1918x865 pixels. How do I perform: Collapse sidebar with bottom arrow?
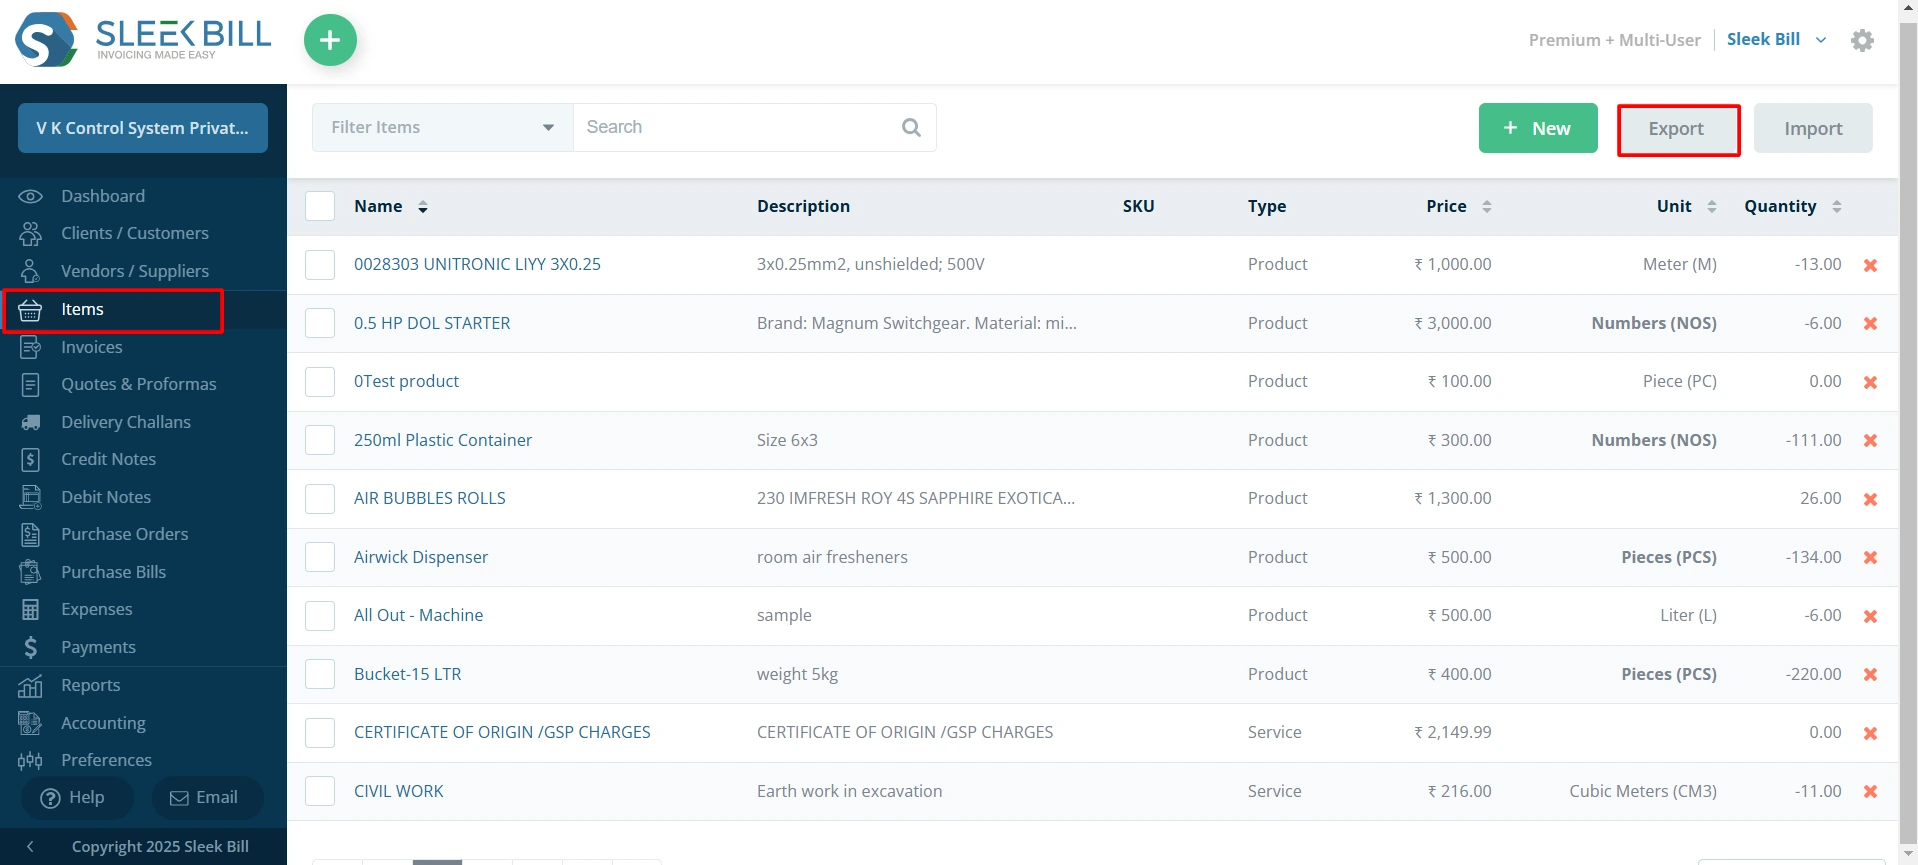(30, 846)
